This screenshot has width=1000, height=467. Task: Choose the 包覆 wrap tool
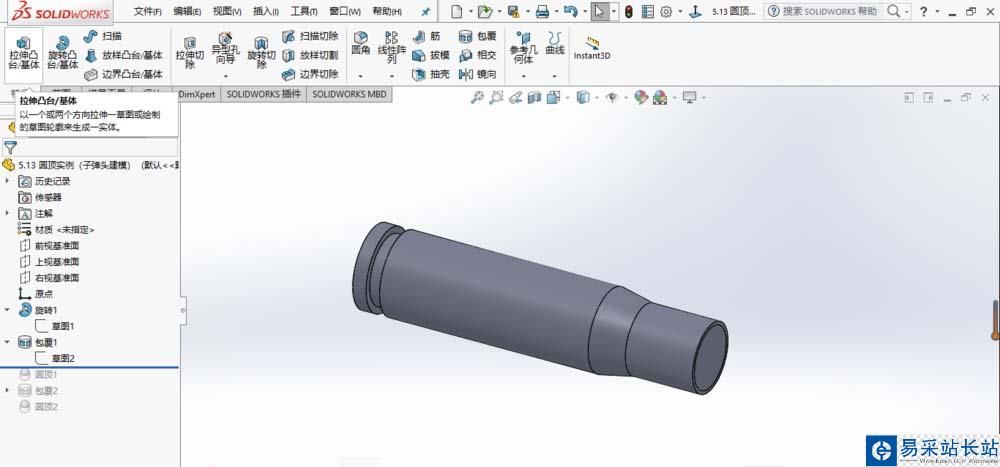[478, 36]
